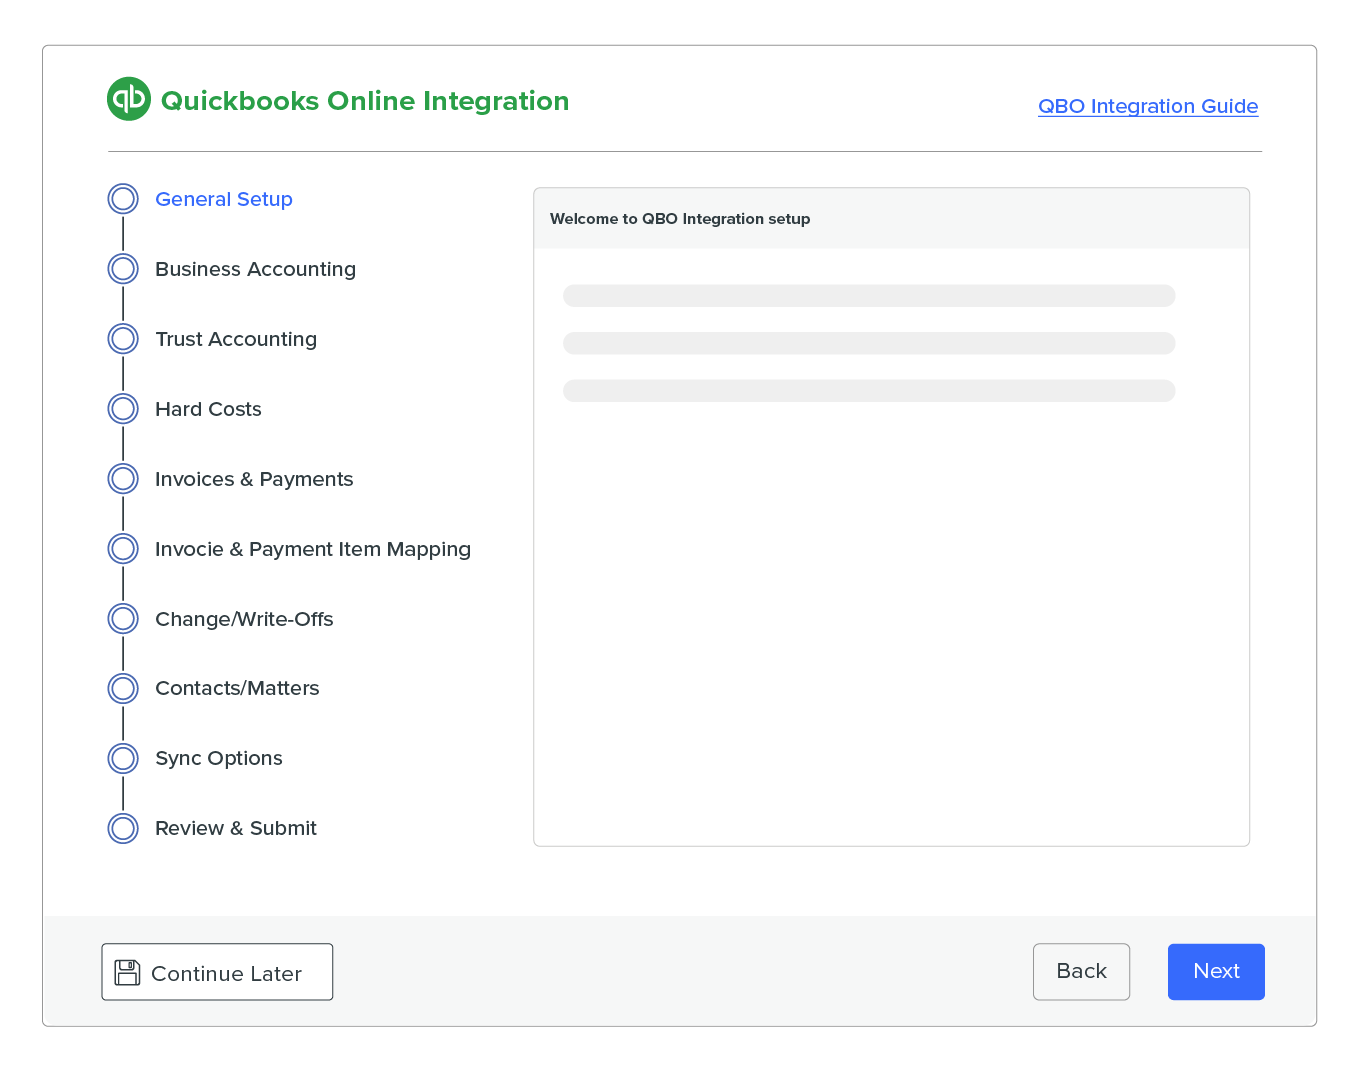Select the Review & Submit label
This screenshot has height=1071, width=1359.
[235, 828]
